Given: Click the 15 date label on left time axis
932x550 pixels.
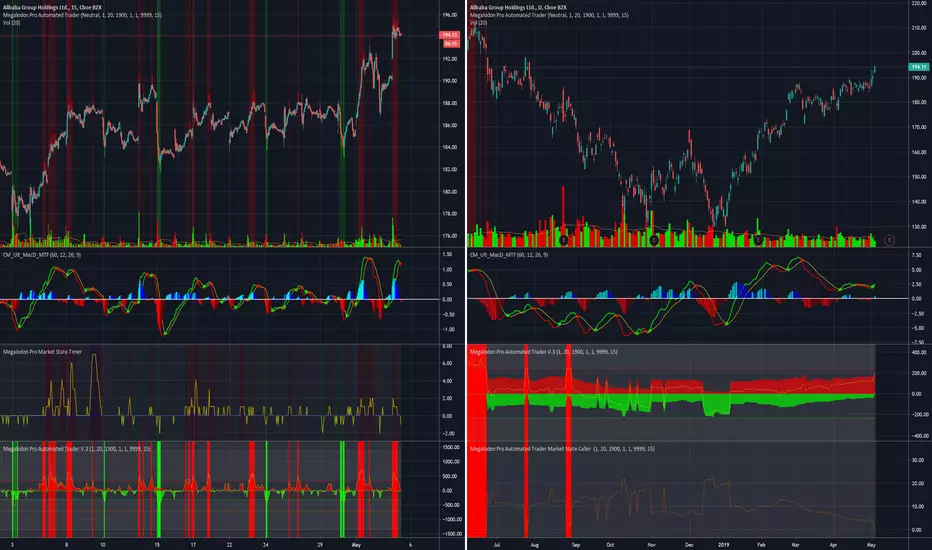Looking at the screenshot, I should pyautogui.click(x=157, y=544).
